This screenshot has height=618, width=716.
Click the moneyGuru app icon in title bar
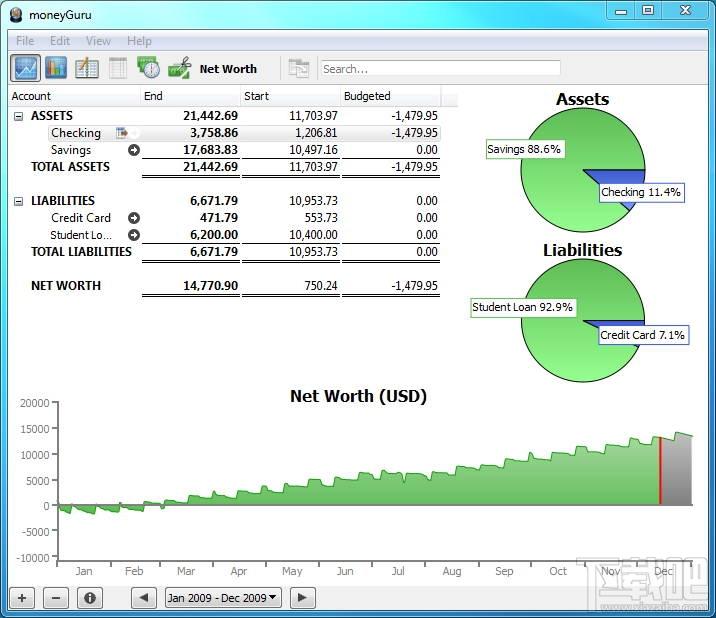pos(16,15)
